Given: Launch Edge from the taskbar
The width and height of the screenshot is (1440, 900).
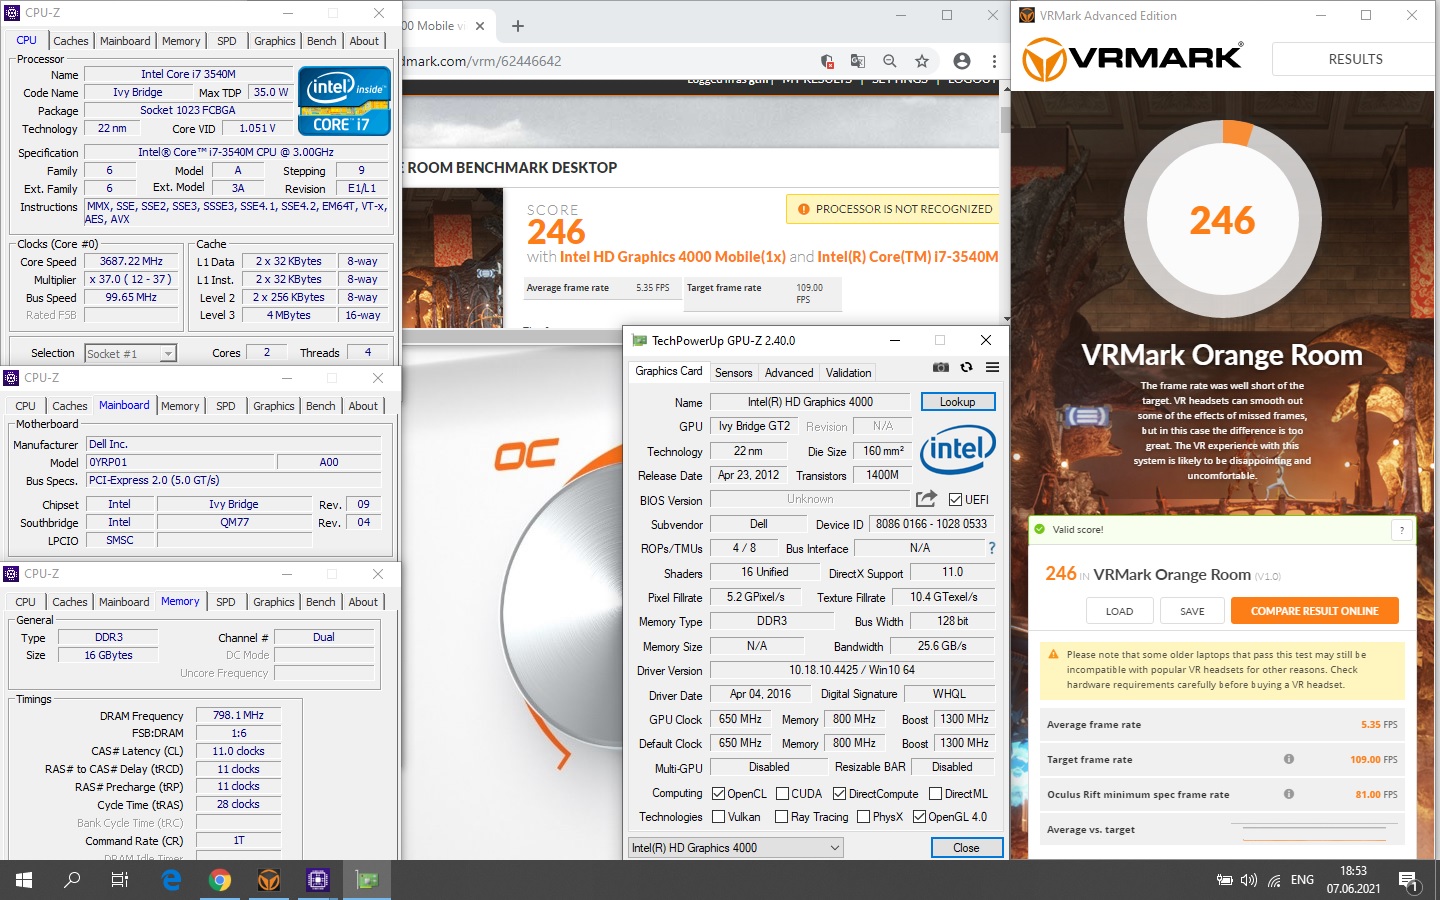Looking at the screenshot, I should (x=172, y=880).
